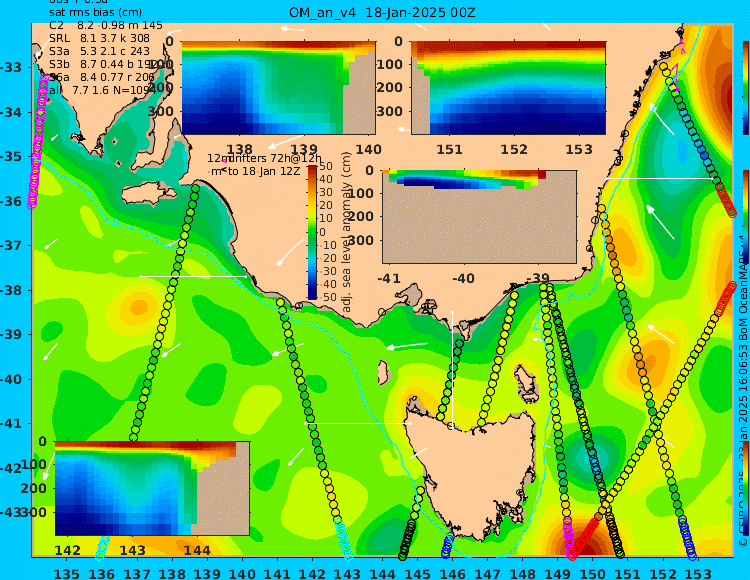Viewport: 750px width, 580px height.
Task: Click the -38 latitude axis label
Action: point(11,290)
